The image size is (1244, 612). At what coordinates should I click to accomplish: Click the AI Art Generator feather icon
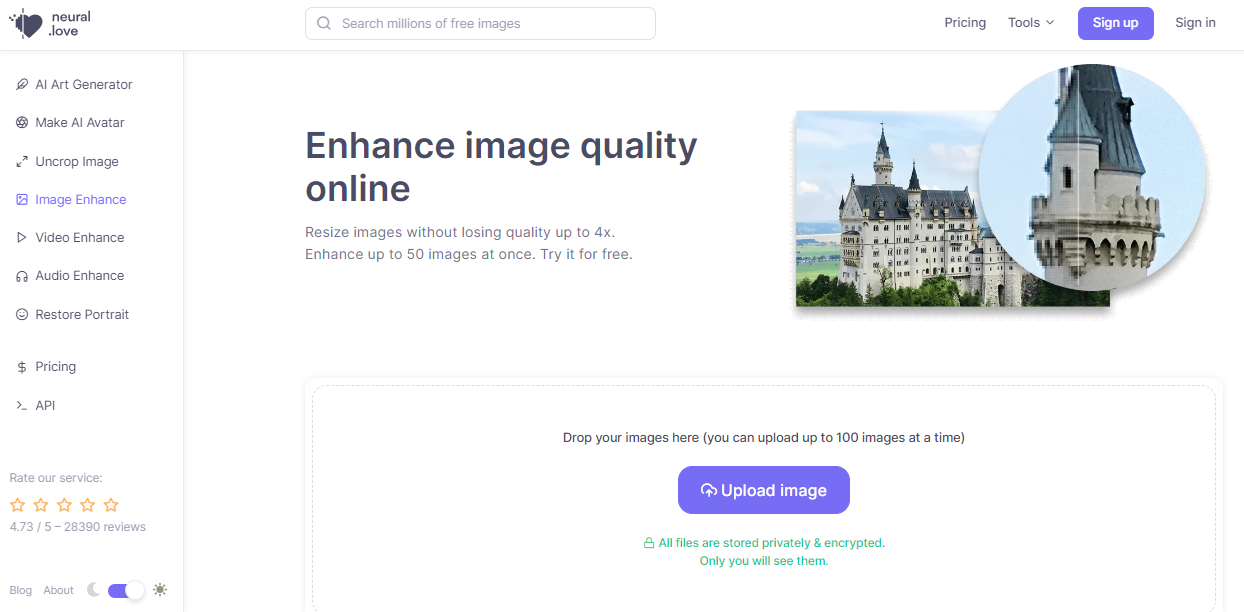22,85
